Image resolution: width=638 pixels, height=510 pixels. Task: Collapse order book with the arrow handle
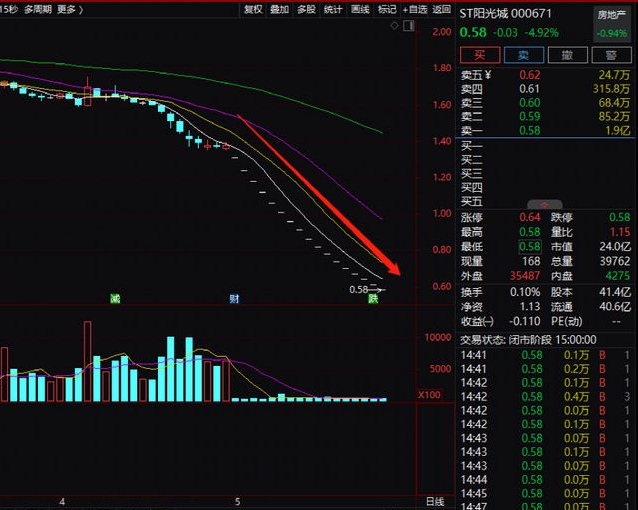coord(544,204)
